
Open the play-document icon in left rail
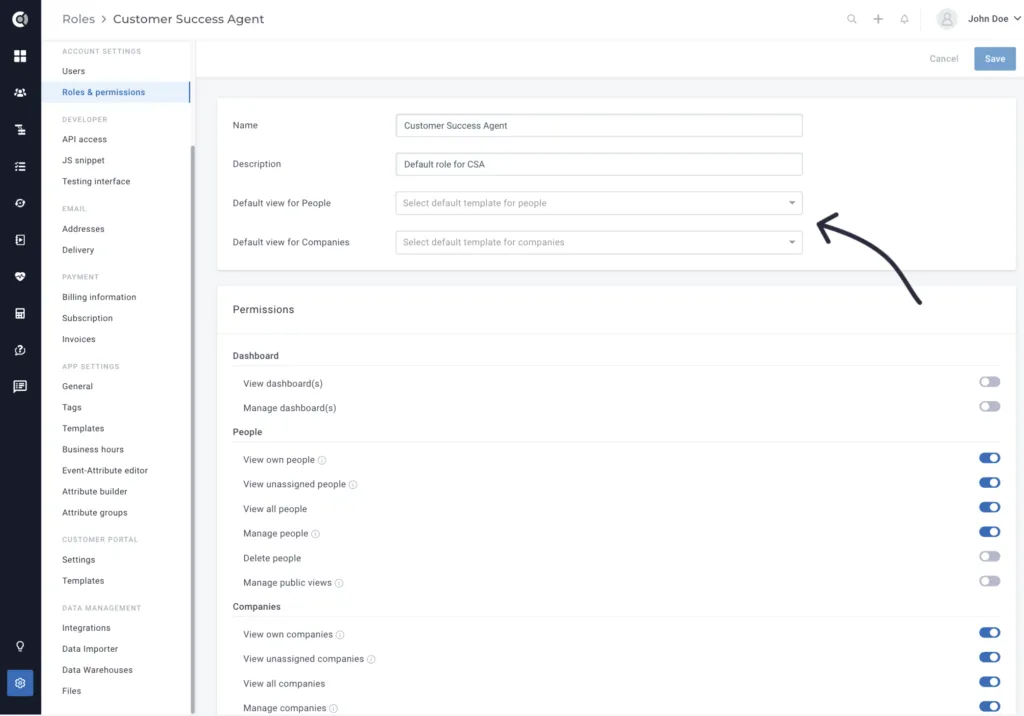(20, 240)
